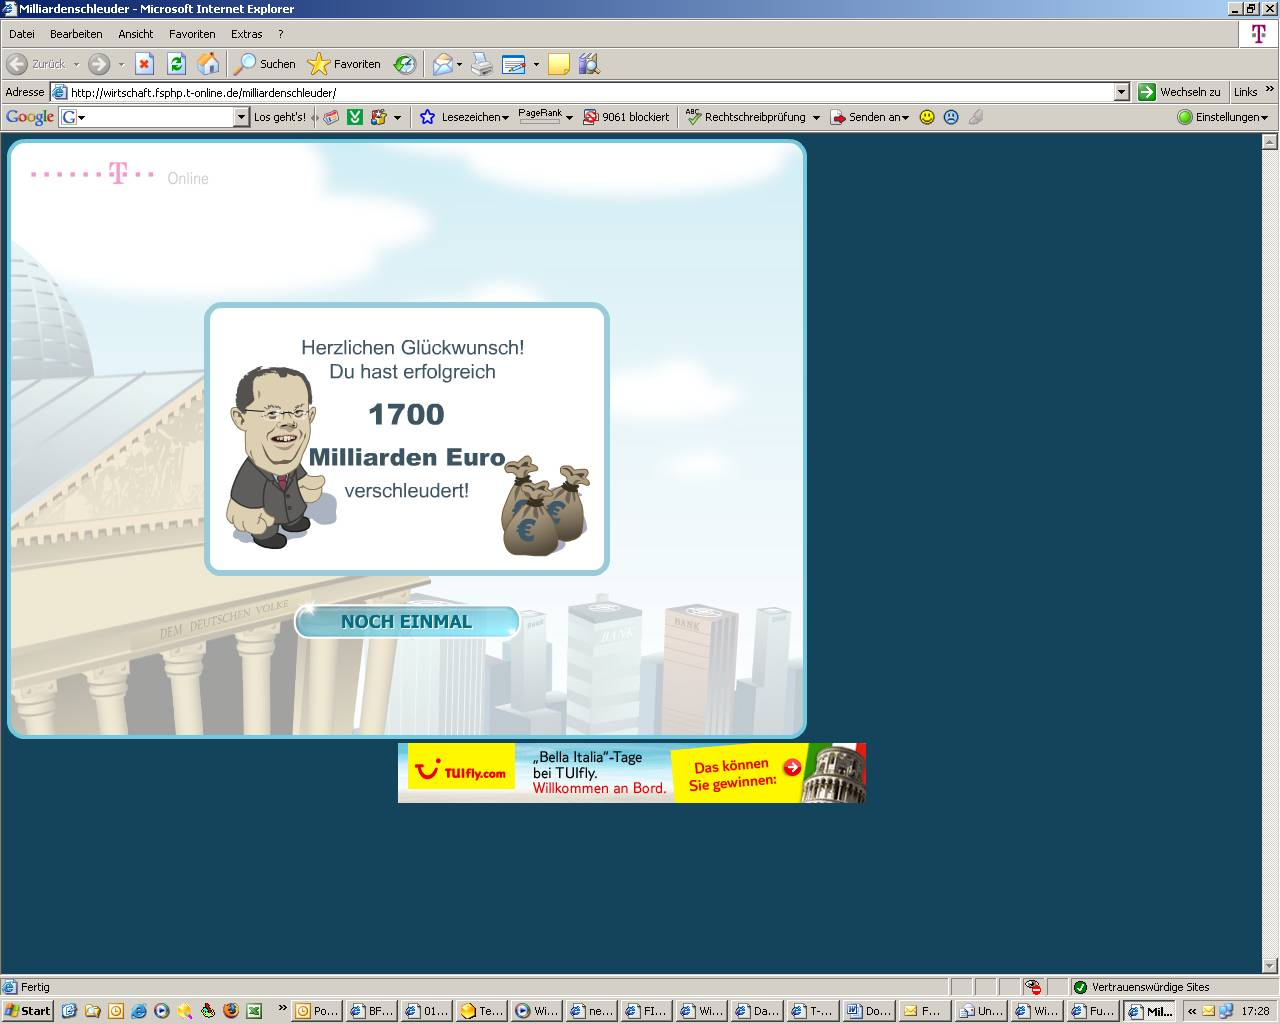The height and width of the screenshot is (1024, 1280).
Task: Stop page loading with the red X icon
Action: (x=144, y=64)
